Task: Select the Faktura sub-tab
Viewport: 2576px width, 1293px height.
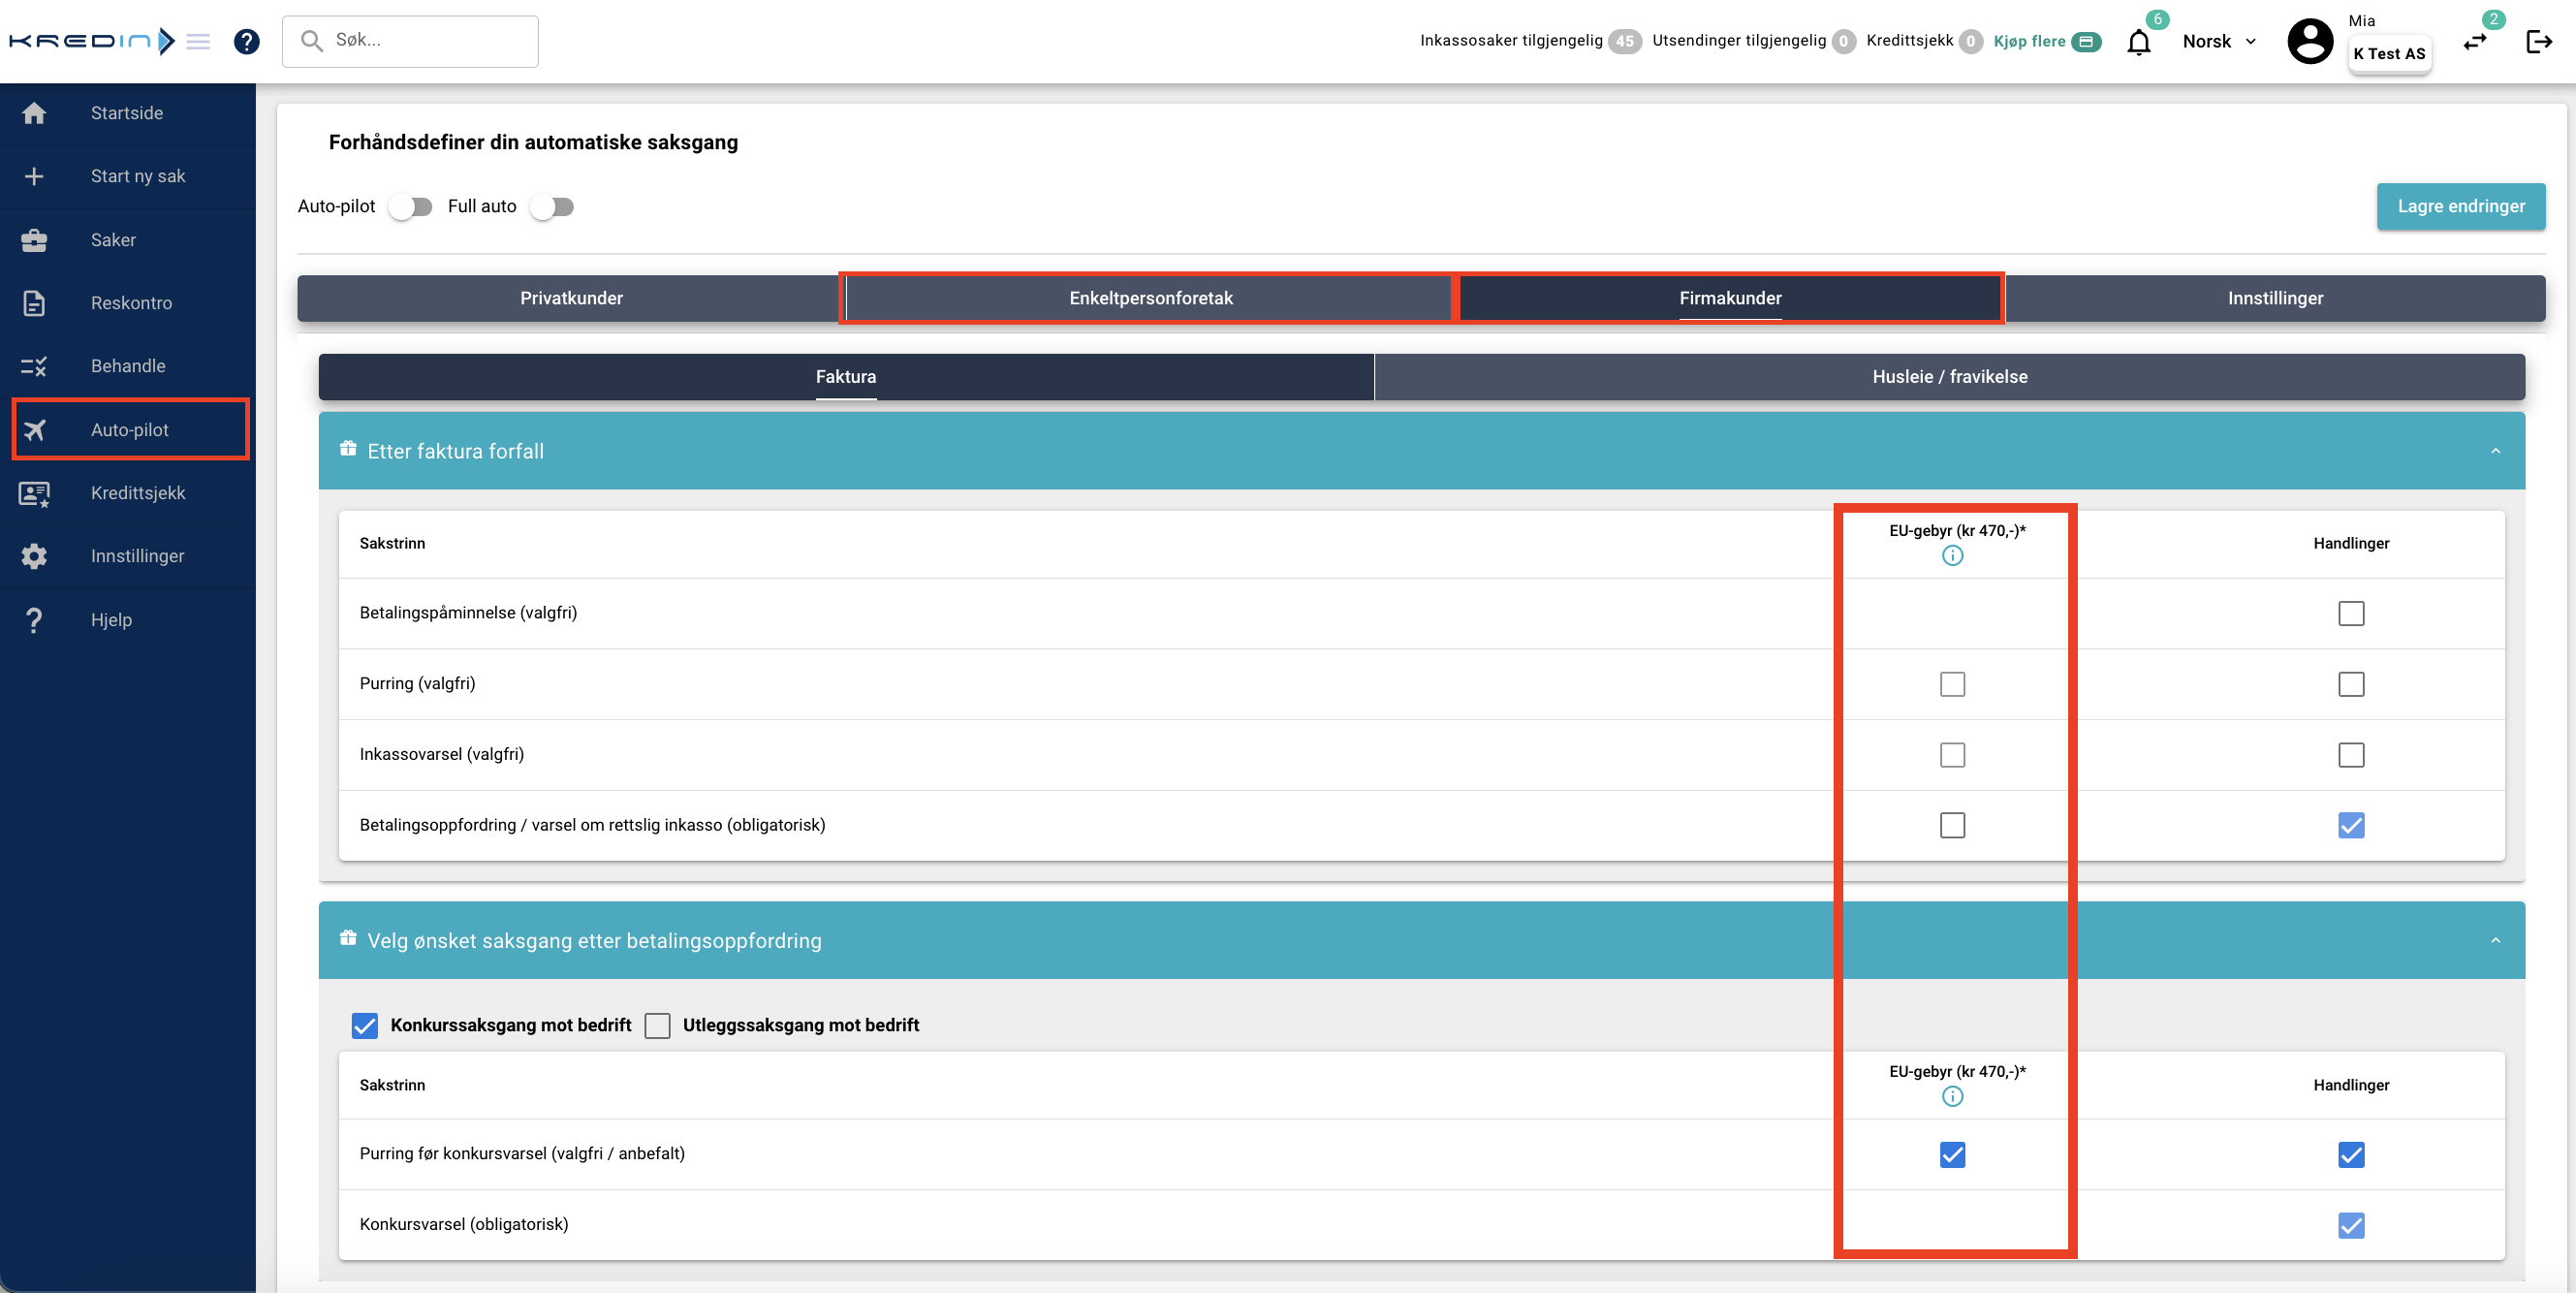Action: (x=846, y=377)
